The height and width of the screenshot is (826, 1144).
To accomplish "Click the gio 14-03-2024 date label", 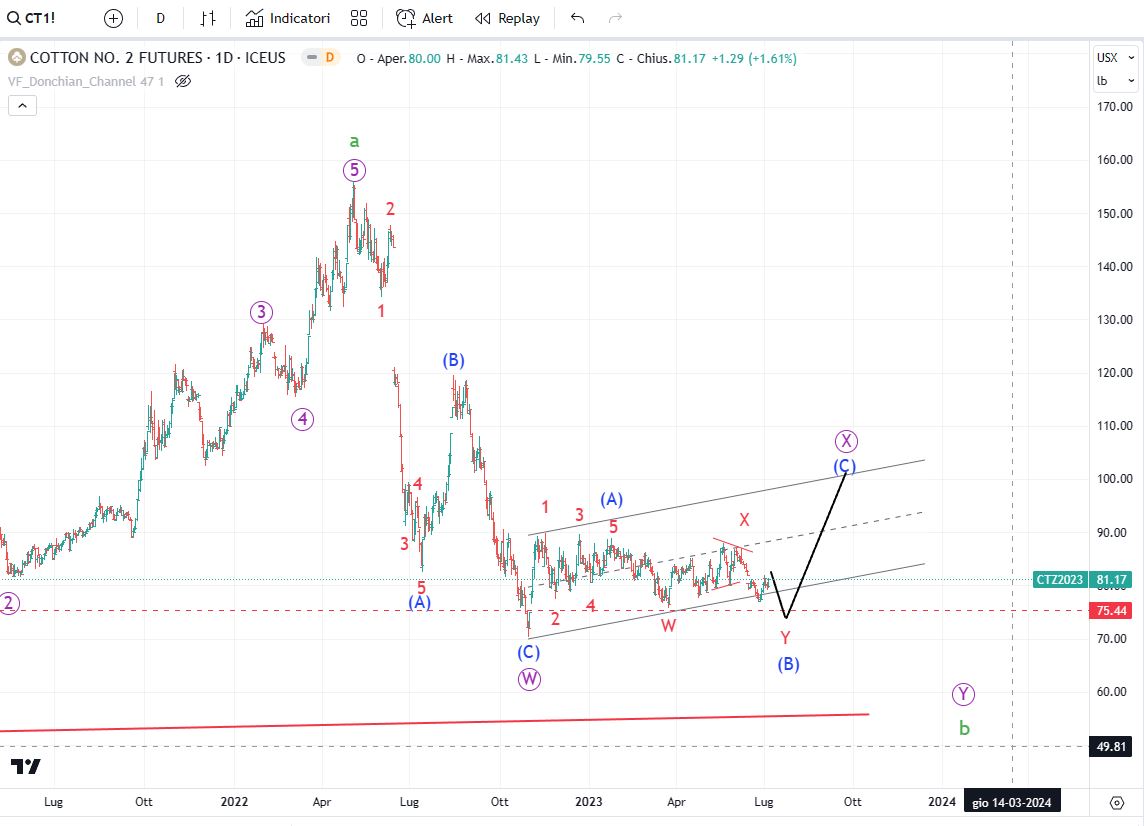I will 1012,803.
